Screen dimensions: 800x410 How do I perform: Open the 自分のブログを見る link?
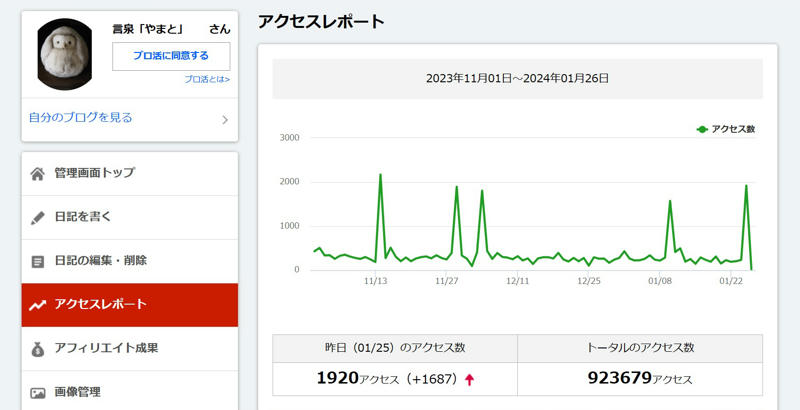[x=81, y=118]
